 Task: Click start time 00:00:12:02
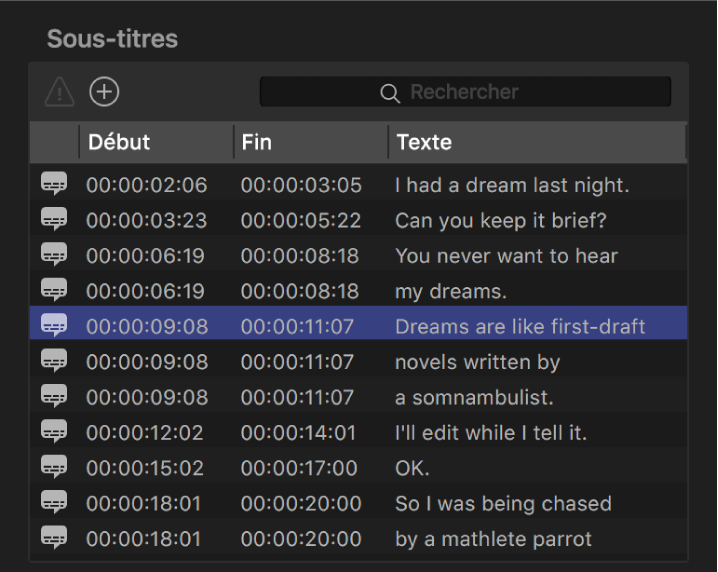[146, 432]
